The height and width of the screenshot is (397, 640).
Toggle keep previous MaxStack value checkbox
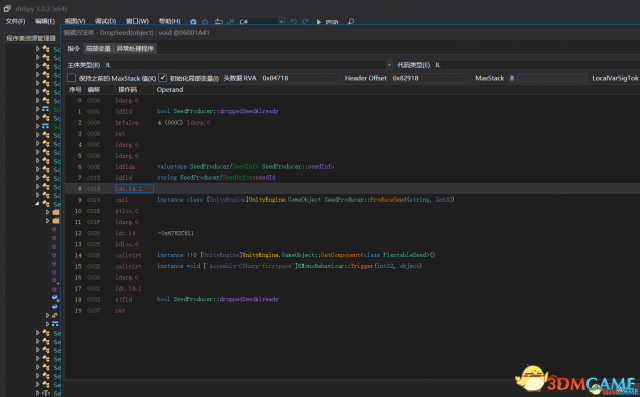(x=71, y=78)
